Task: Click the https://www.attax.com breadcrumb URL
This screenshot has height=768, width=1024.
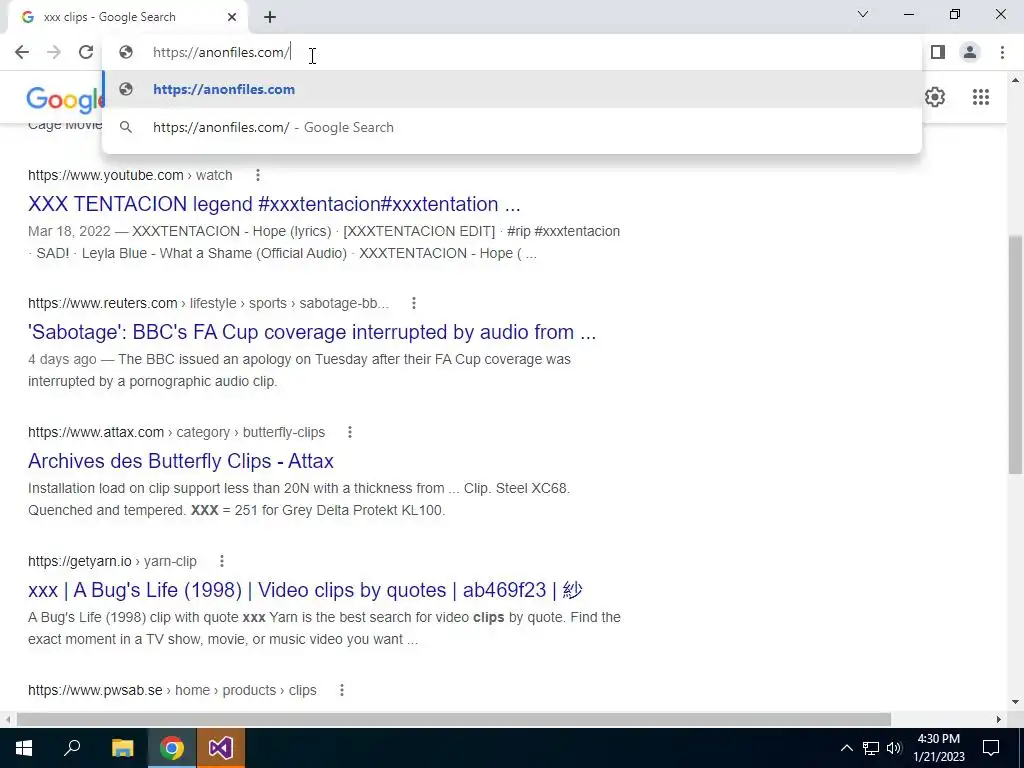Action: point(176,432)
